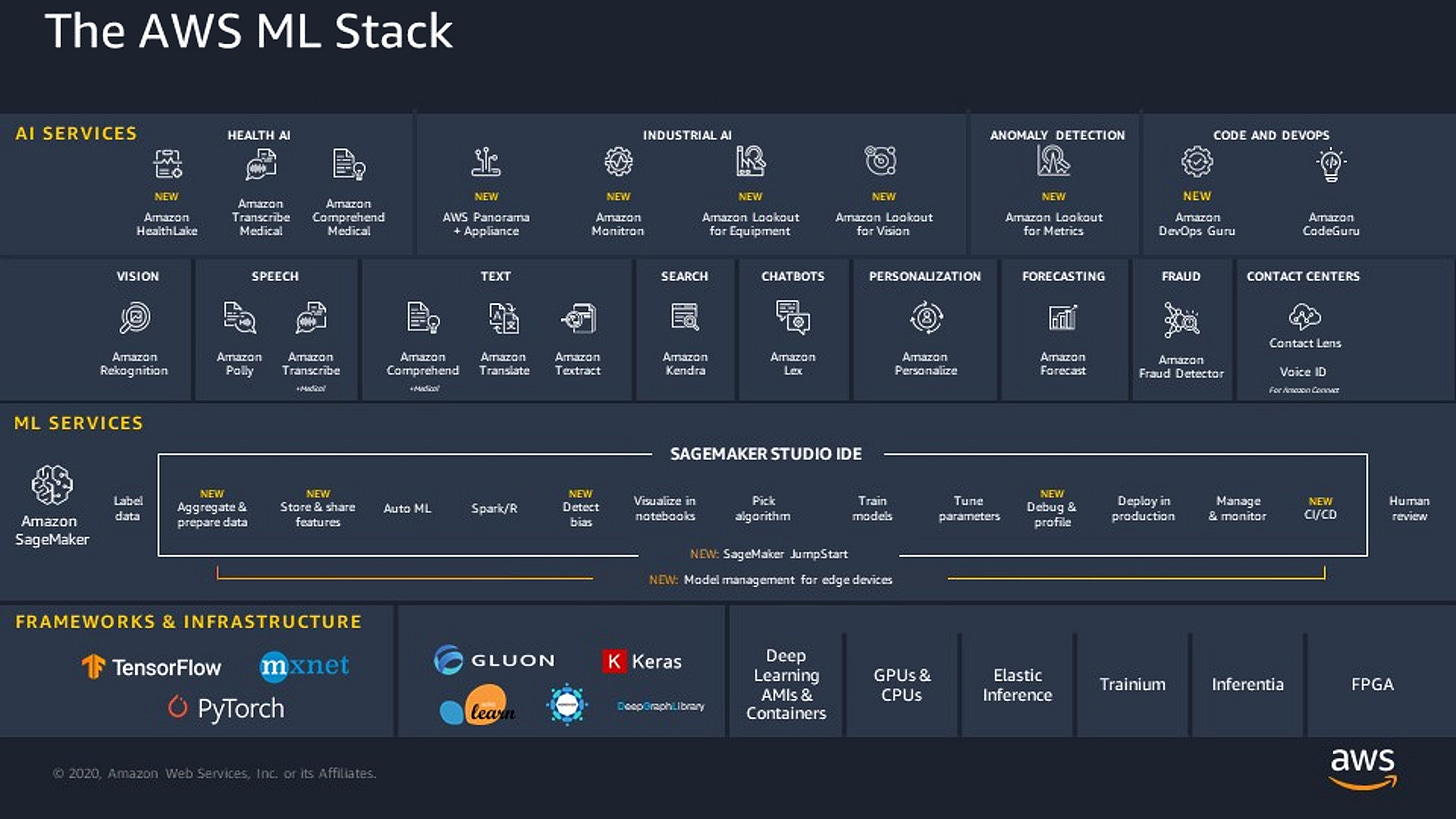The height and width of the screenshot is (819, 1456).
Task: Click the Auto ML step
Action: 407,508
